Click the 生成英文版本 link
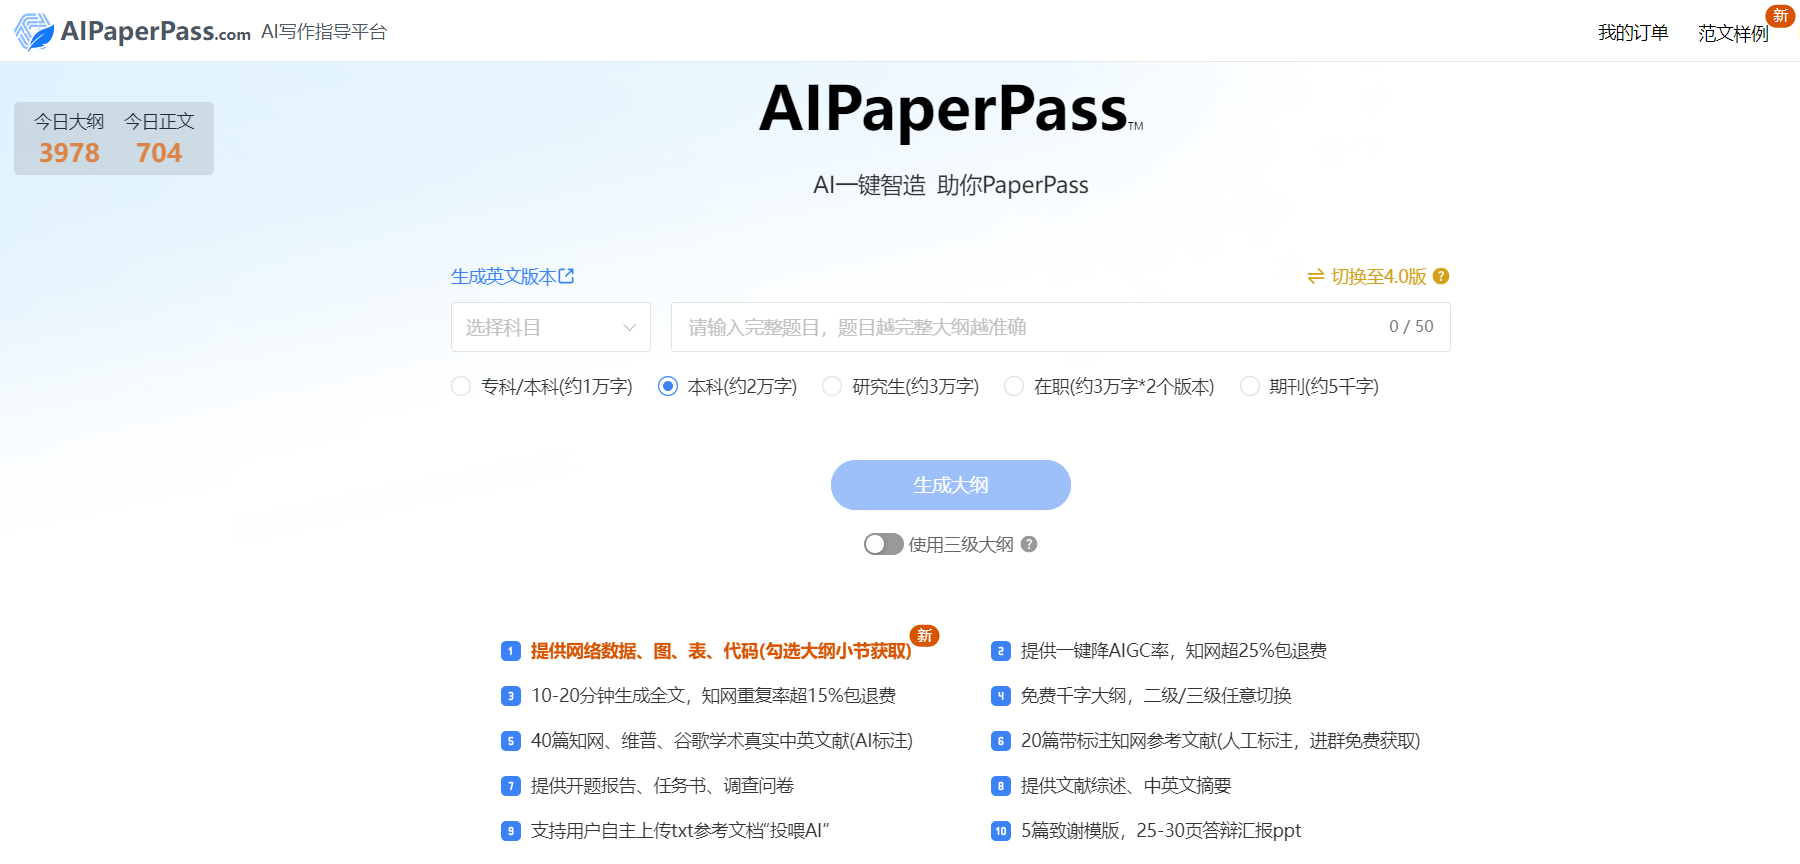Image resolution: width=1800 pixels, height=864 pixels. pos(503,276)
